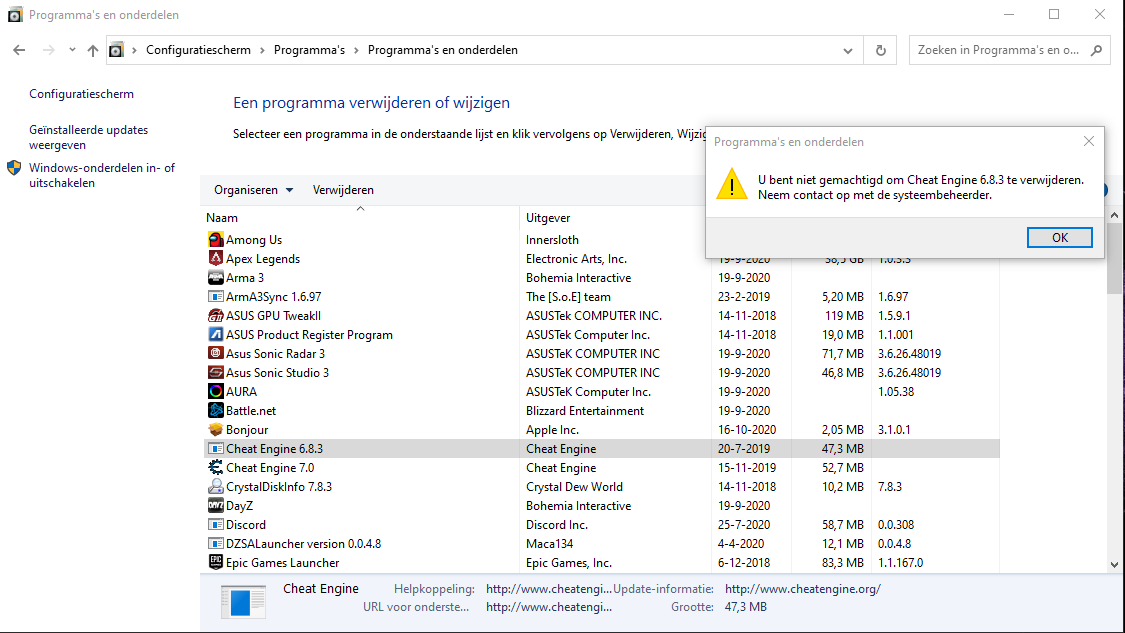
Task: Click in Zoeken in Programma's search field
Action: (999, 50)
